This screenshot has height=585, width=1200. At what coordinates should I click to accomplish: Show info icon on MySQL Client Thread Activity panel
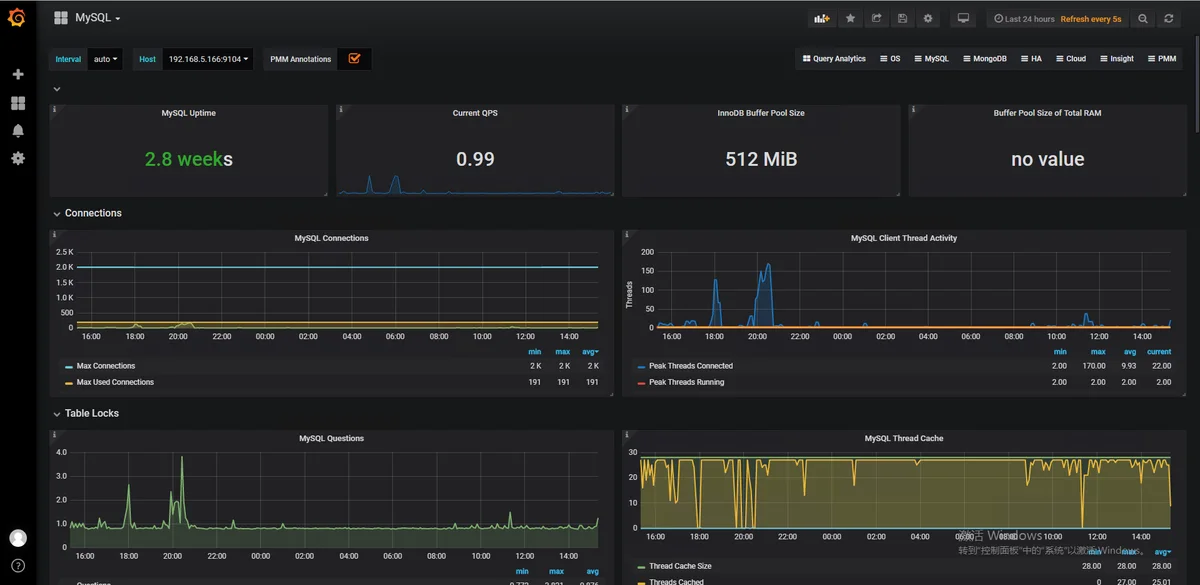(x=626, y=234)
